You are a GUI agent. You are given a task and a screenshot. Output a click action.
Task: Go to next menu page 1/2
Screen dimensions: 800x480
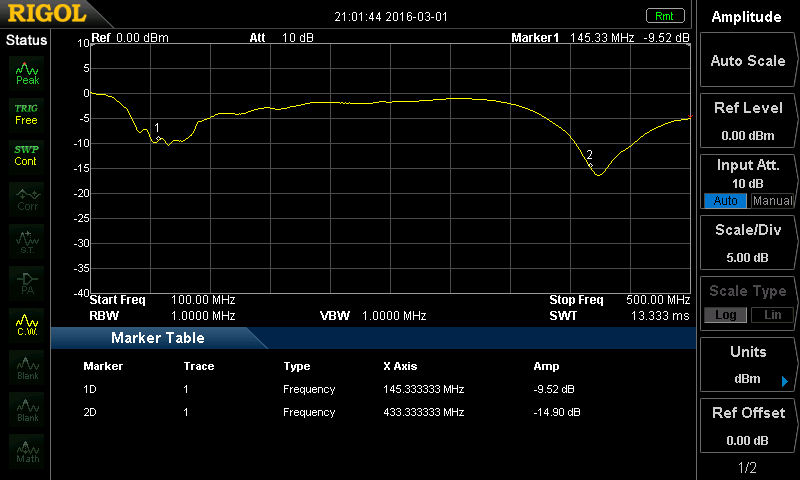(747, 468)
